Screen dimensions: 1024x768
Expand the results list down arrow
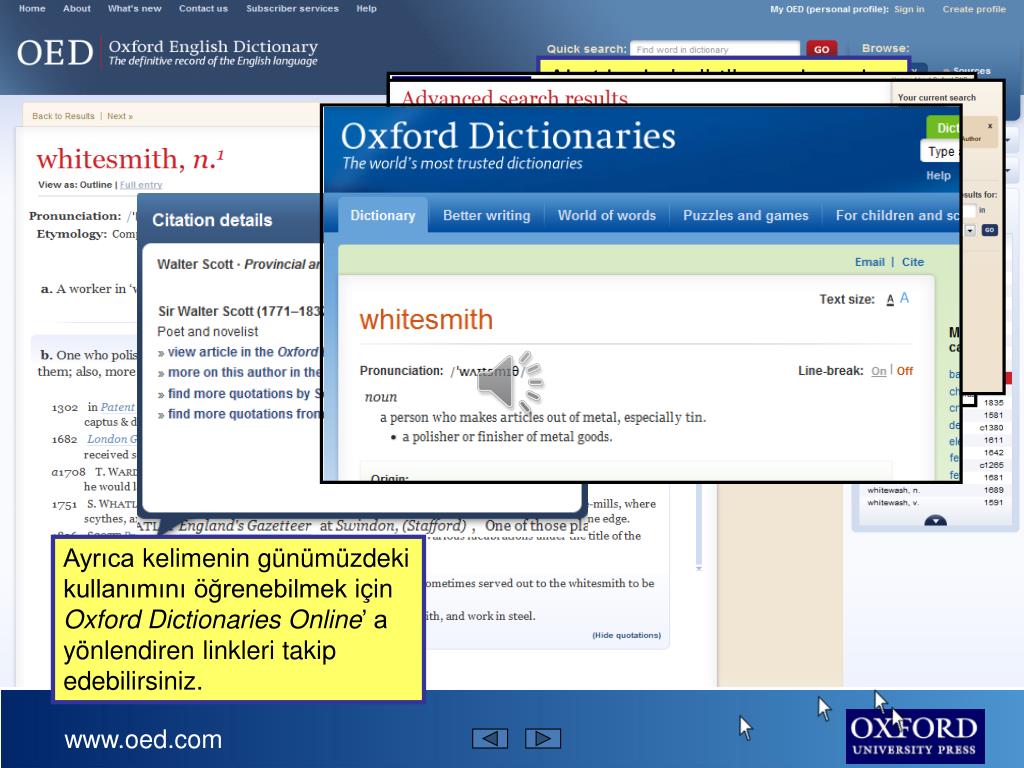[x=936, y=520]
